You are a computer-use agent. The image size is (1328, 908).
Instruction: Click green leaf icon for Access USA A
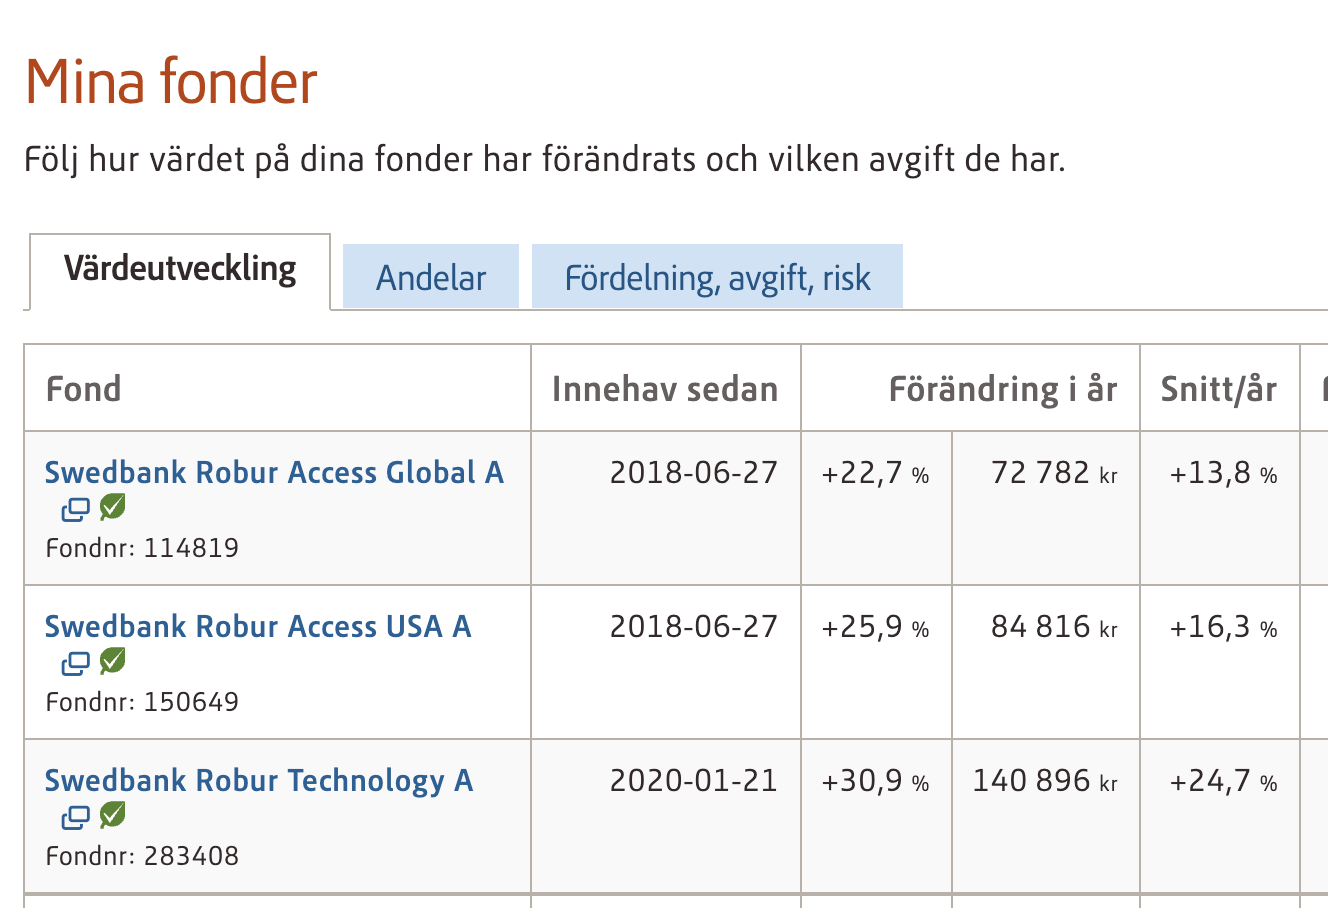point(112,661)
